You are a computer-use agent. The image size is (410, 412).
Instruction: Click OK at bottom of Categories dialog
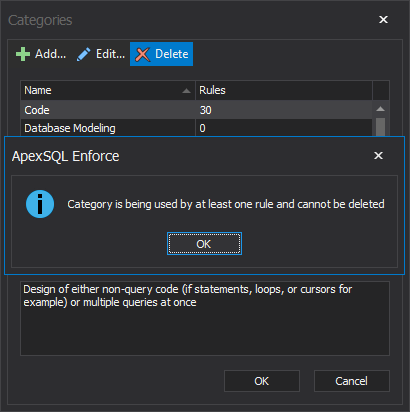262,381
